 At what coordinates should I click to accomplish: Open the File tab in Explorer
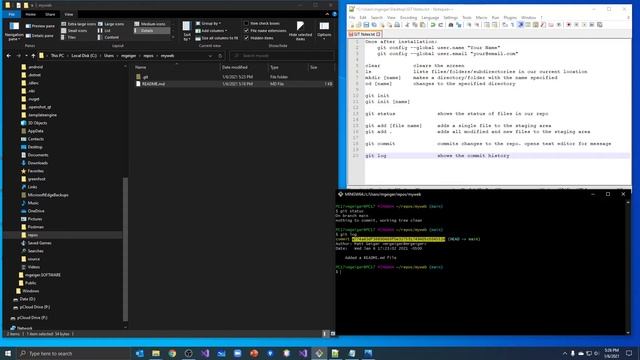(x=12, y=14)
